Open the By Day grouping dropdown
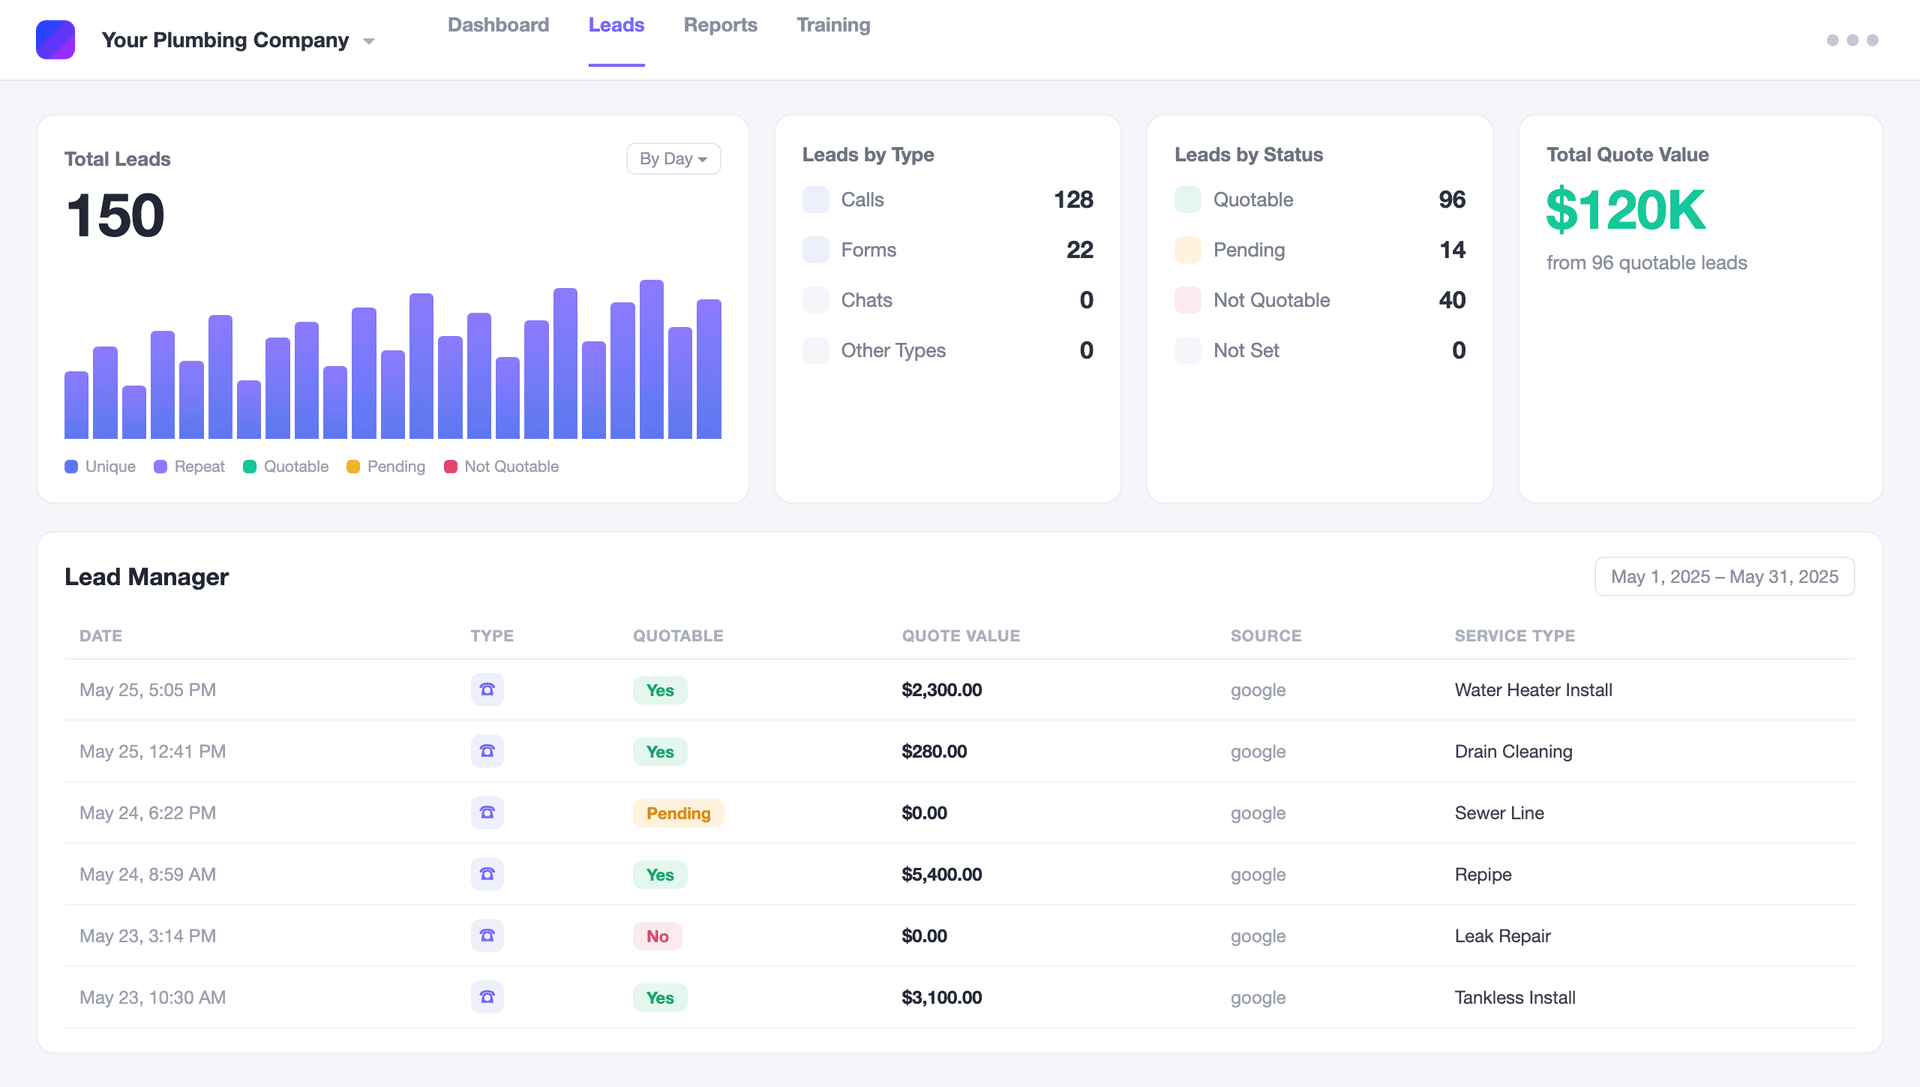Viewport: 1920px width, 1087px height. point(673,158)
